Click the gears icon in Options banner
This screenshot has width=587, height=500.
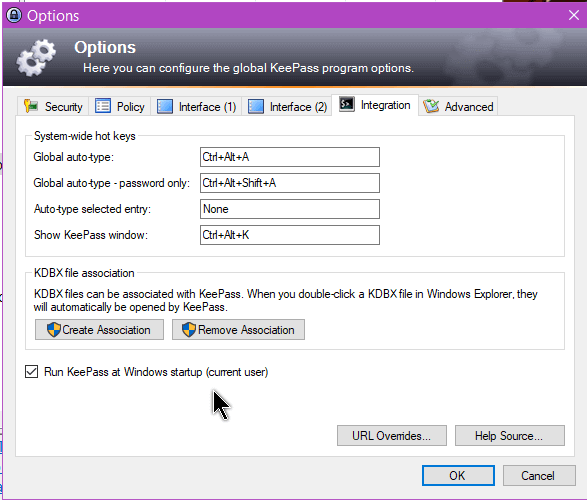coord(36,58)
